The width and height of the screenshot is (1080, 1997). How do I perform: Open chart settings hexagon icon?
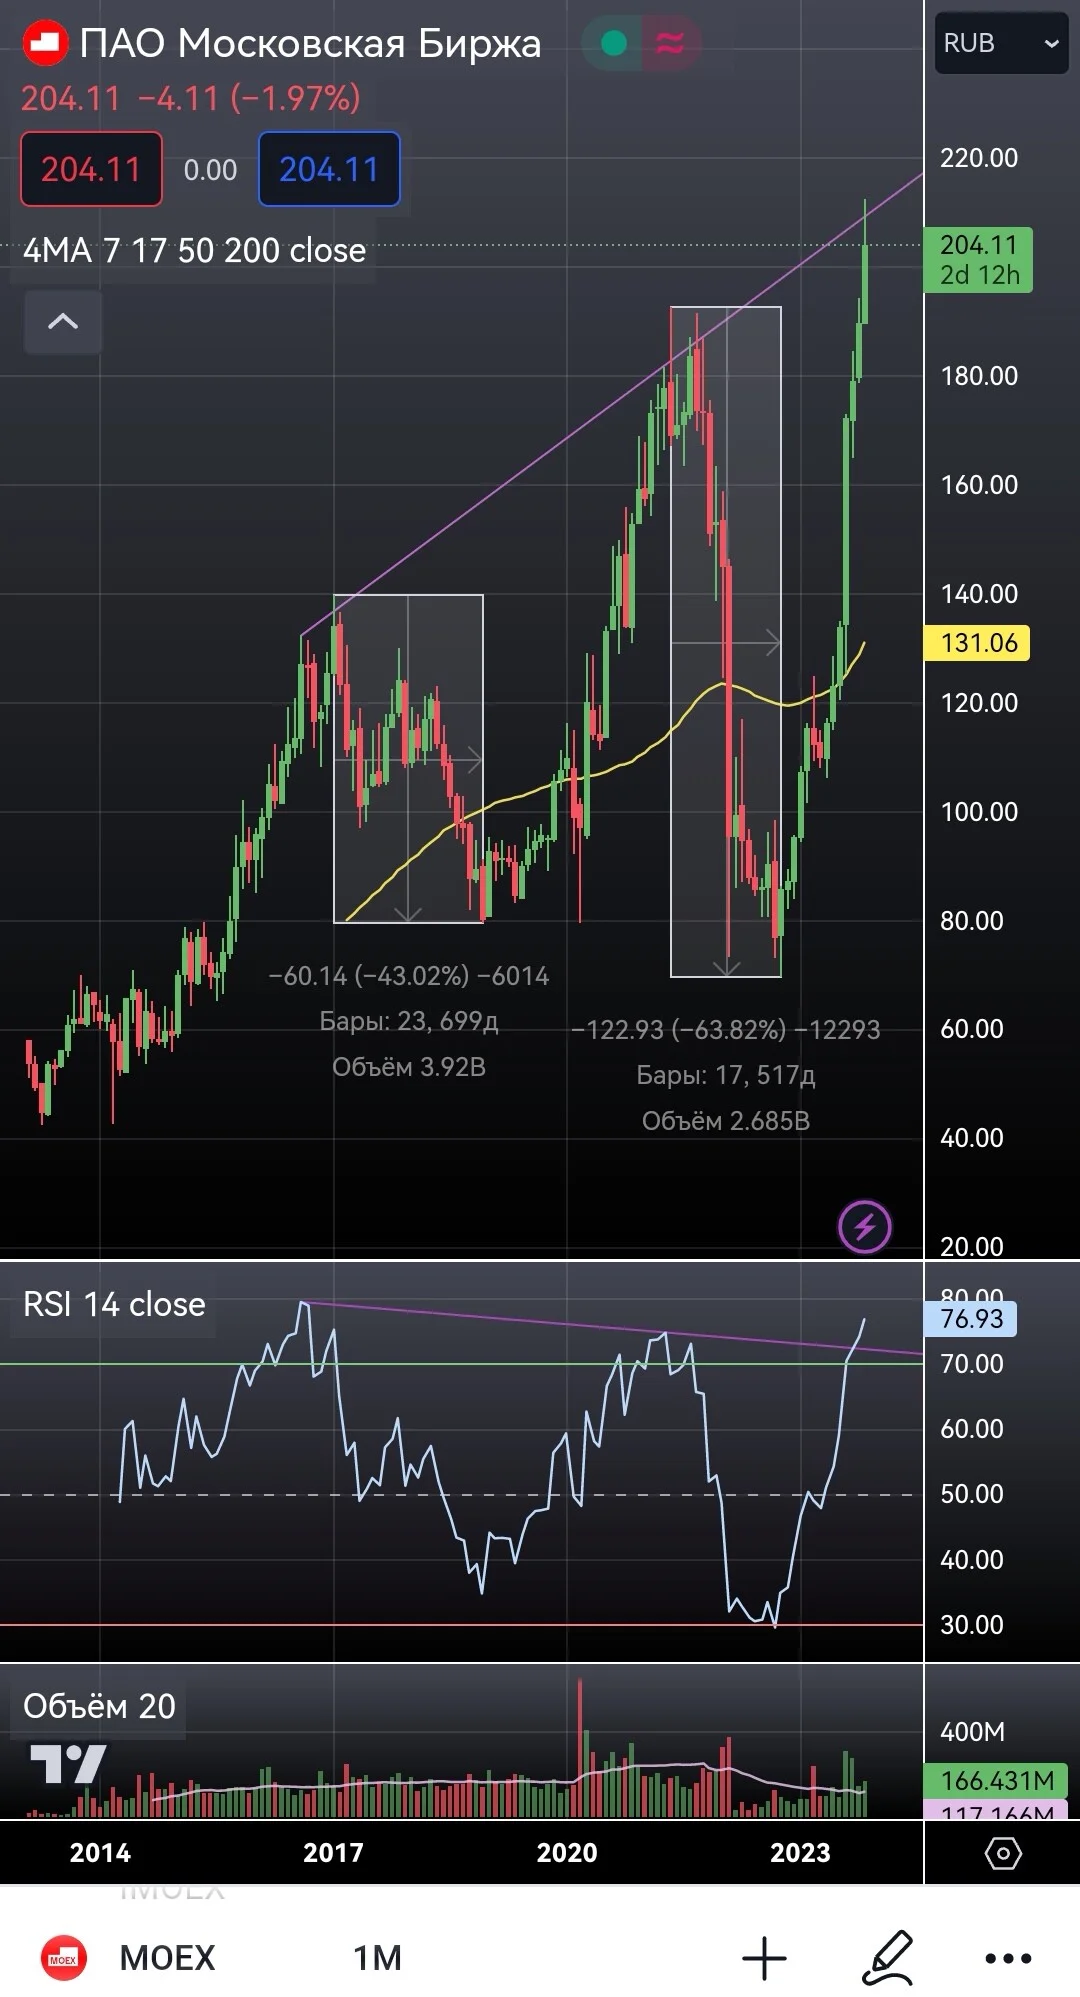[x=1003, y=1853]
